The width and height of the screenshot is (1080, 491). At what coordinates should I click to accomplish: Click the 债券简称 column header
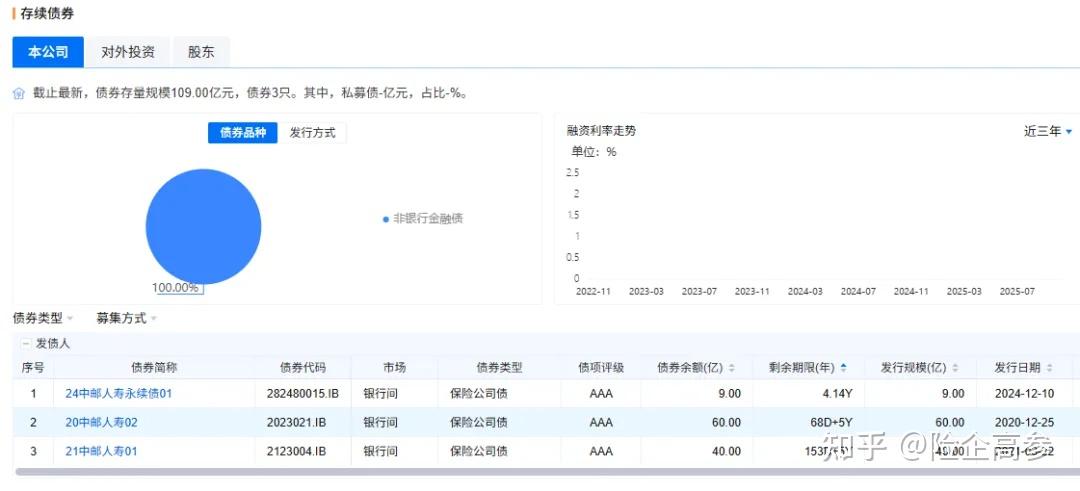tap(154, 368)
